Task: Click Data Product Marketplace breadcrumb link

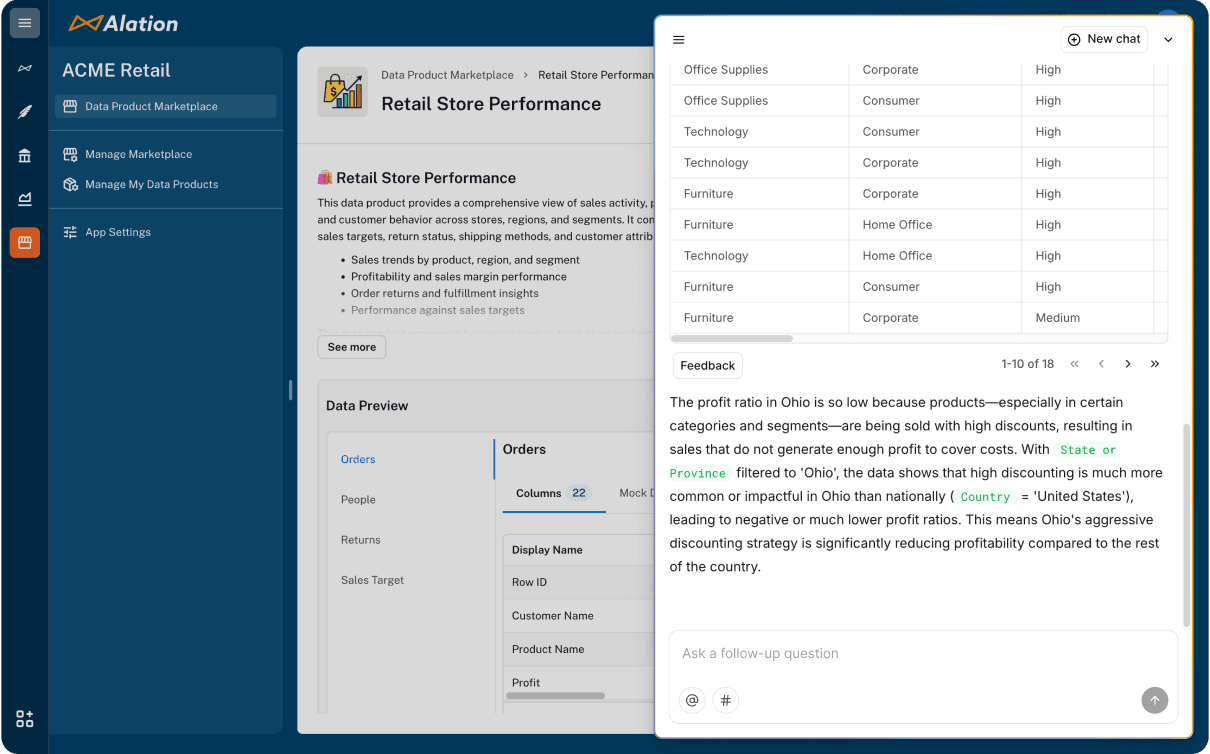Action: click(x=447, y=75)
